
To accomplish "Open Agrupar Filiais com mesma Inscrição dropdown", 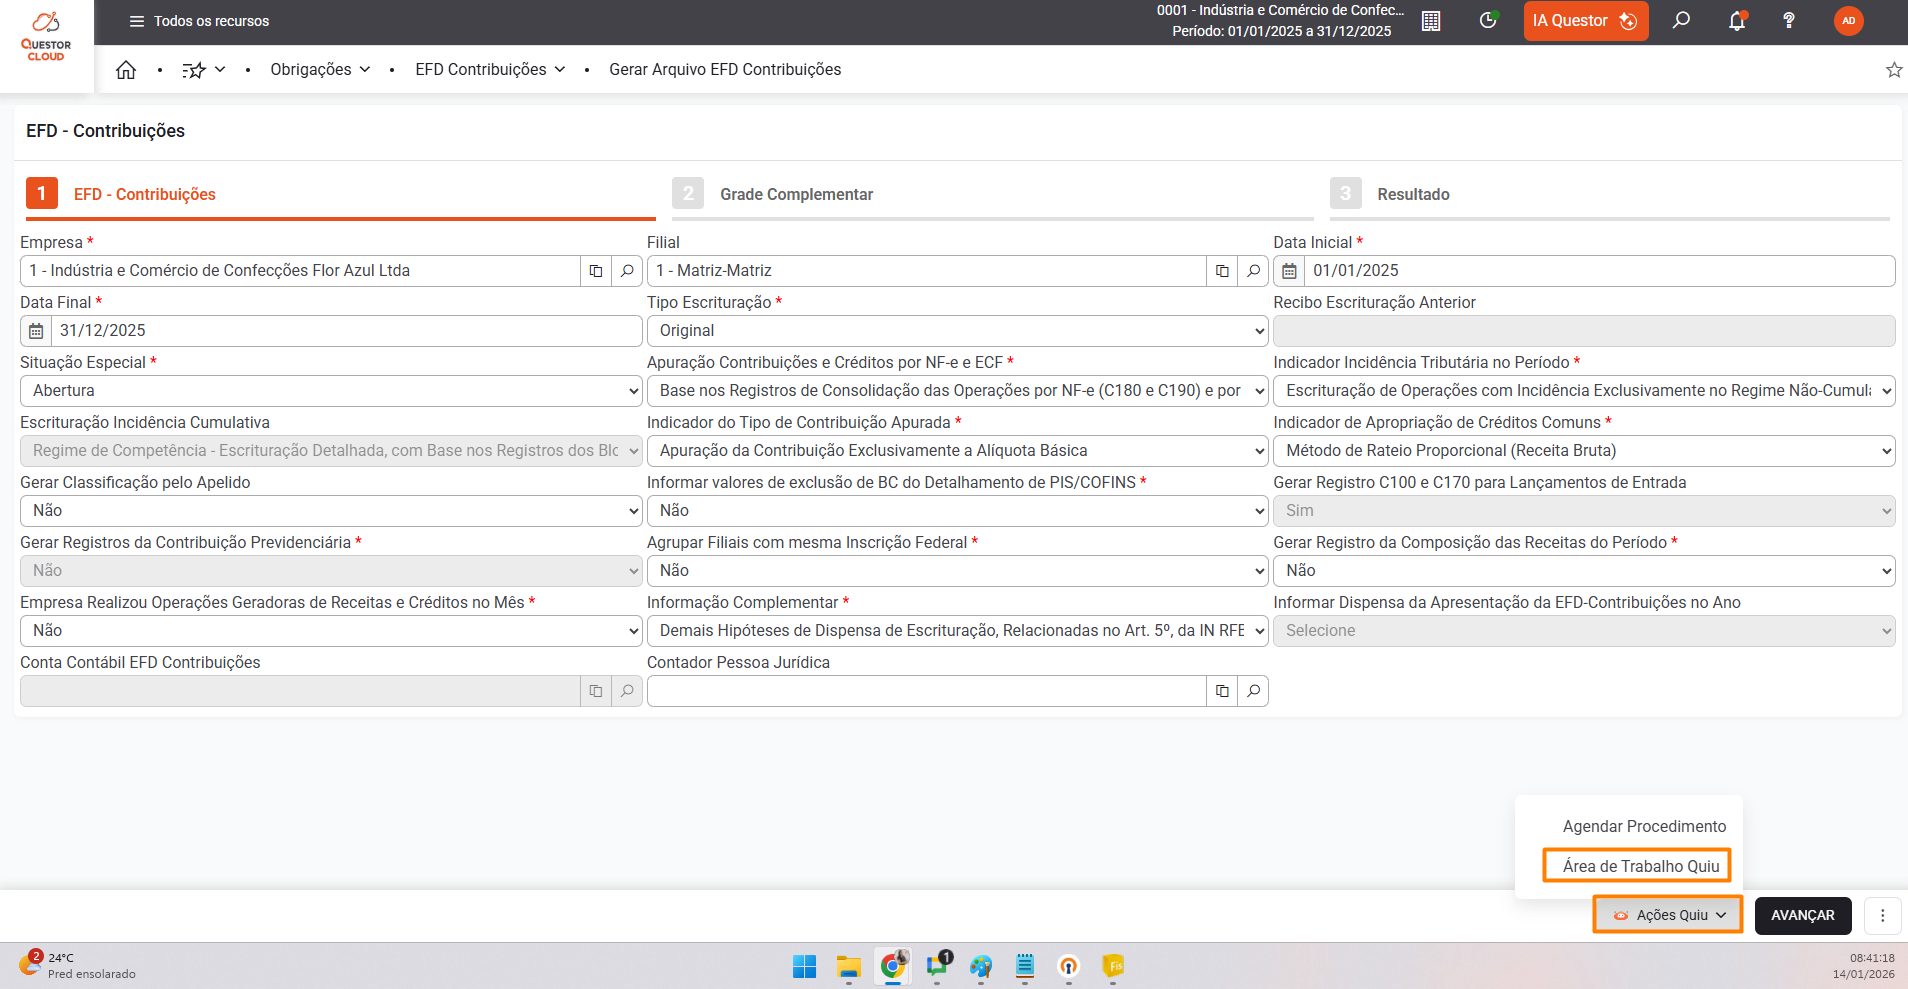I will [x=957, y=571].
